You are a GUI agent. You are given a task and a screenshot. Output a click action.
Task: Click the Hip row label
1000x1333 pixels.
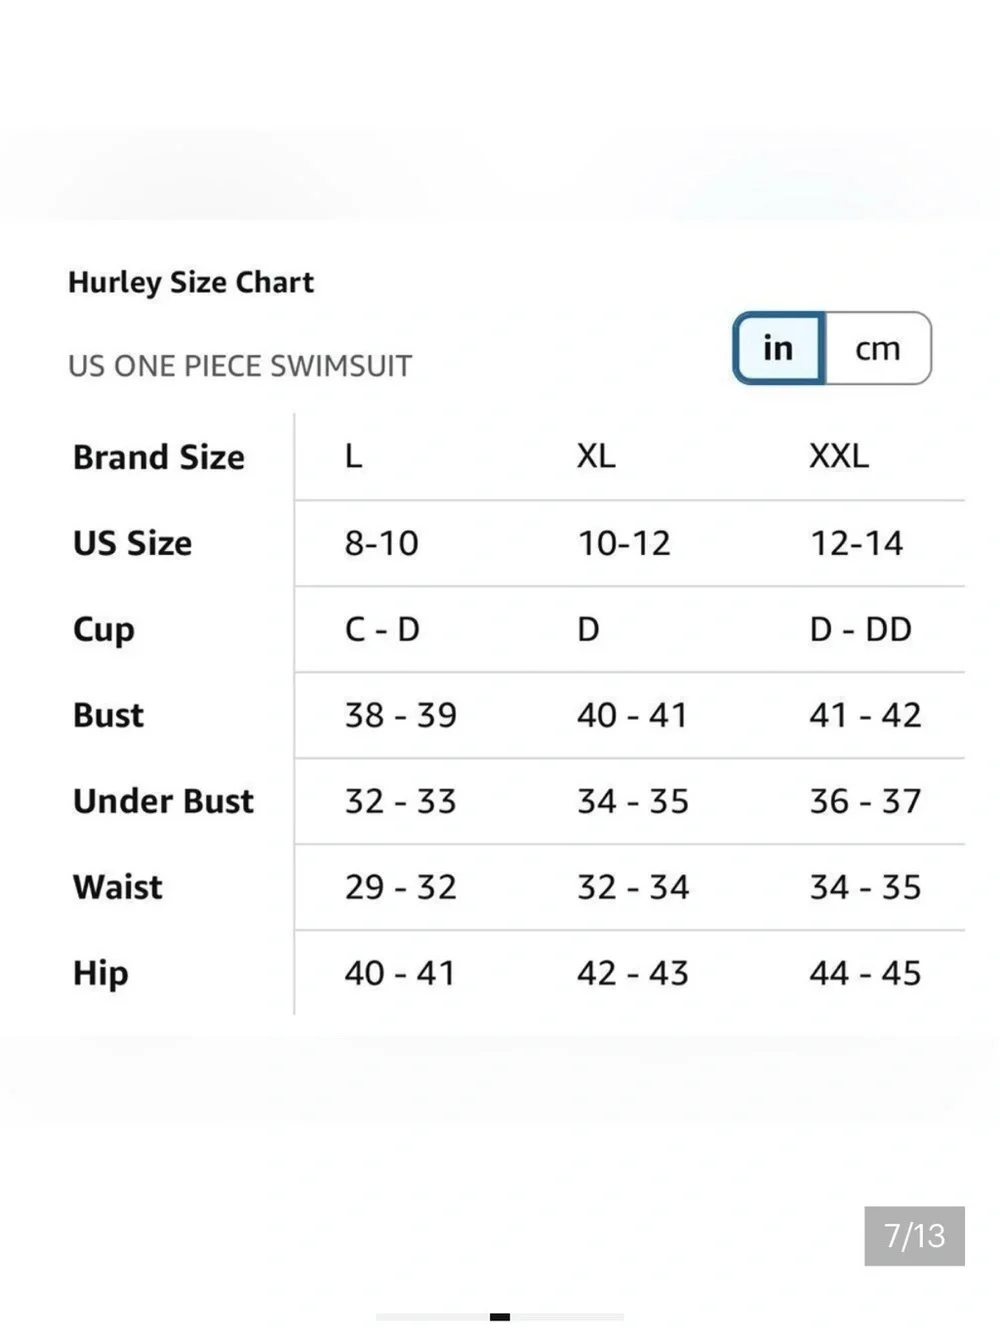pyautogui.click(x=100, y=974)
